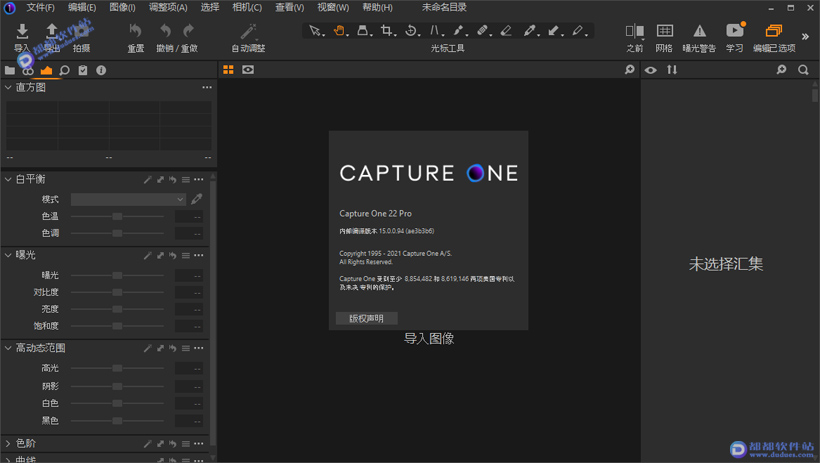Click the browser thumbnail zoom icon

[x=781, y=70]
